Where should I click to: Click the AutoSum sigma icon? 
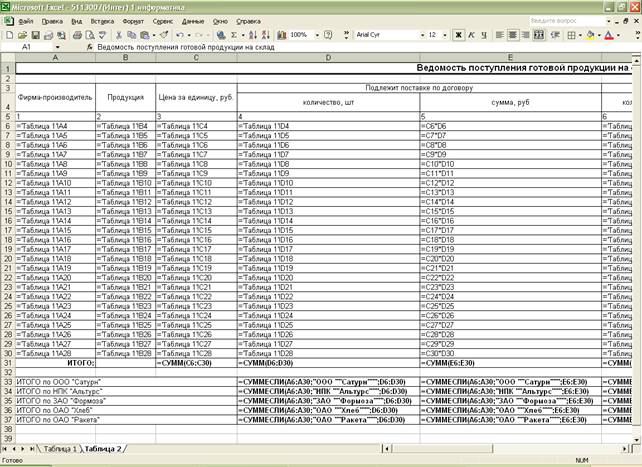[234, 34]
